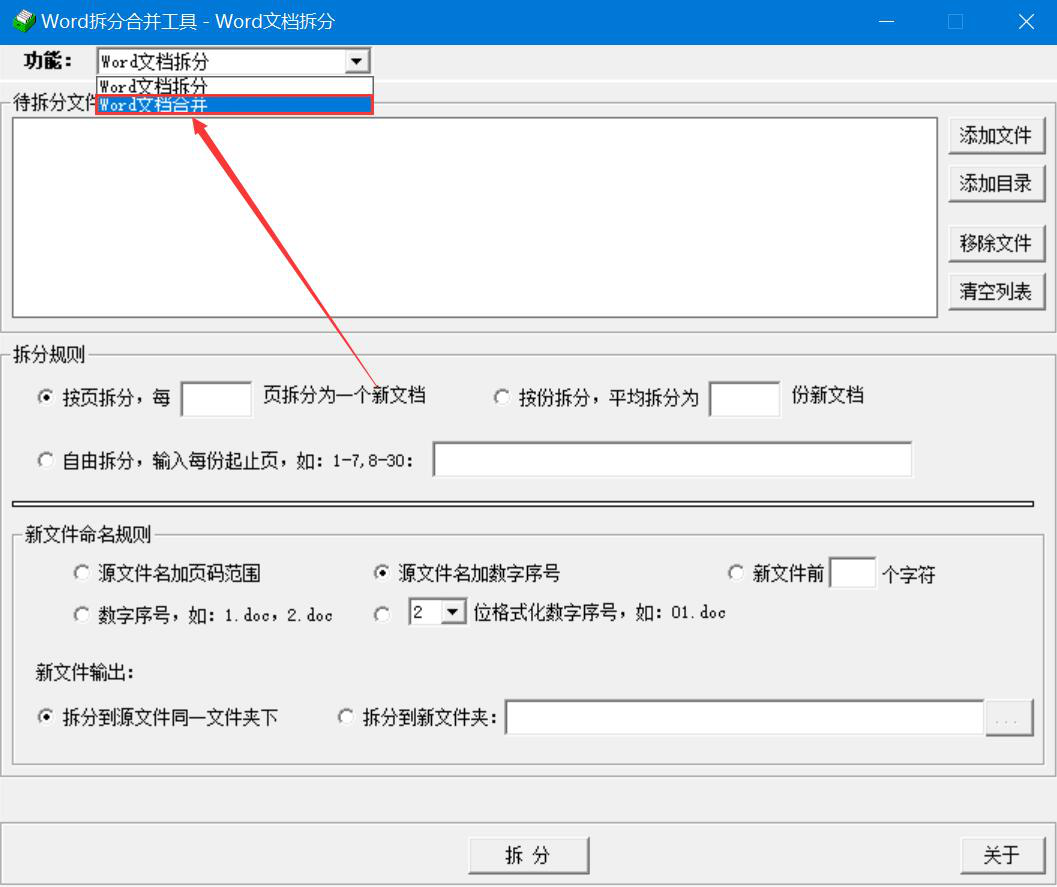Screen dimensions: 1057x887
Task: Click the 添加文件 button
Action: pos(996,135)
